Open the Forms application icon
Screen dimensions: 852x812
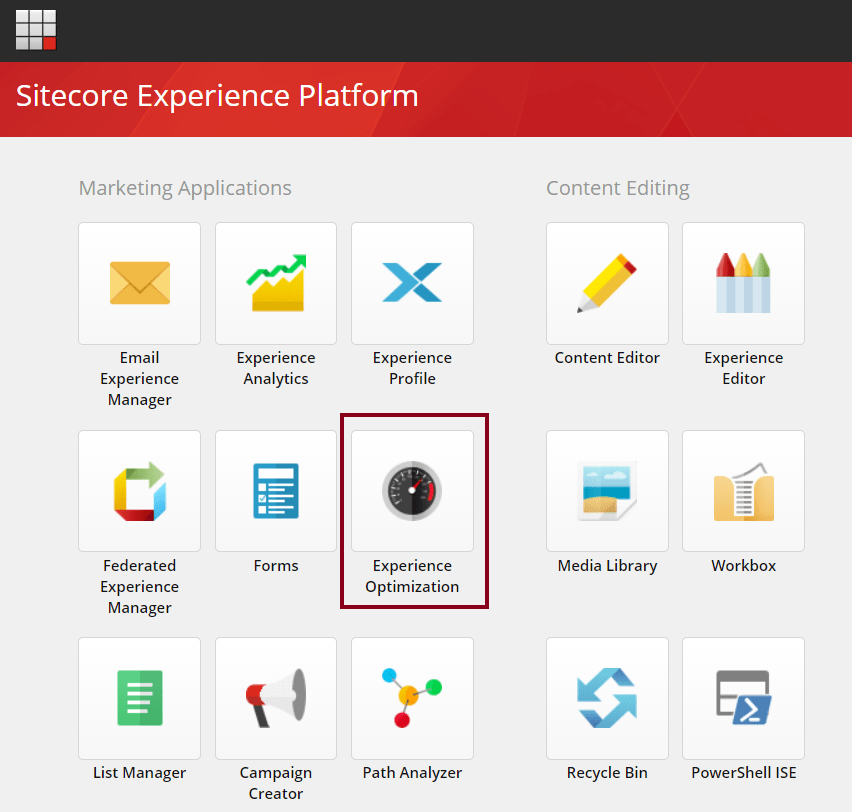point(276,491)
